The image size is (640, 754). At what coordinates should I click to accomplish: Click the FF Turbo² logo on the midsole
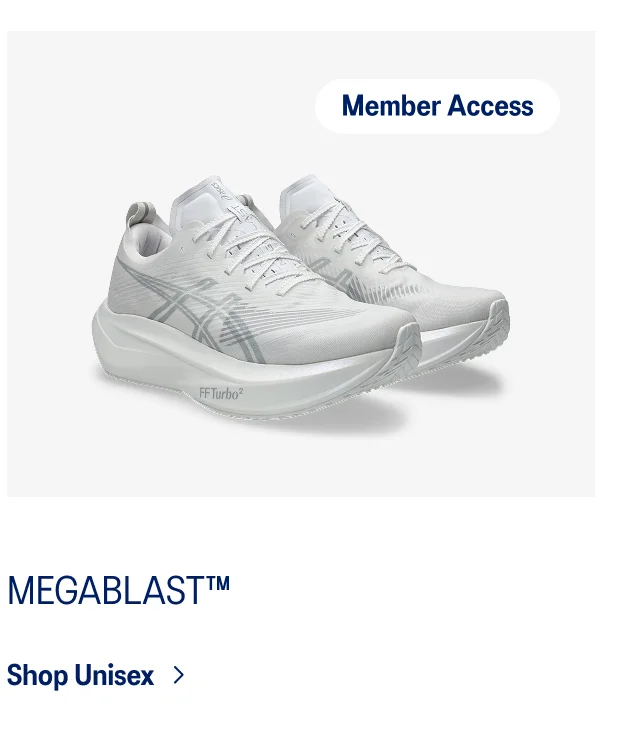tap(221, 393)
